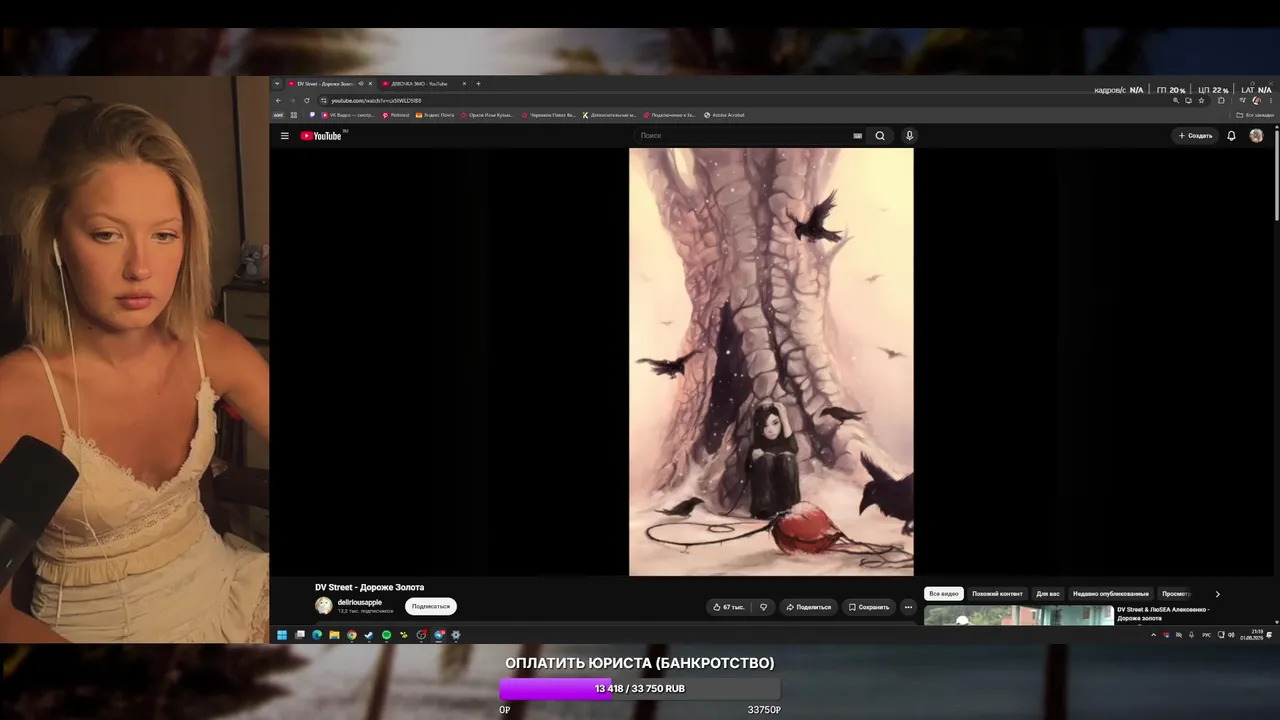Show hidden system tray icons chevron
The width and height of the screenshot is (1280, 720).
pyautogui.click(x=1153, y=635)
